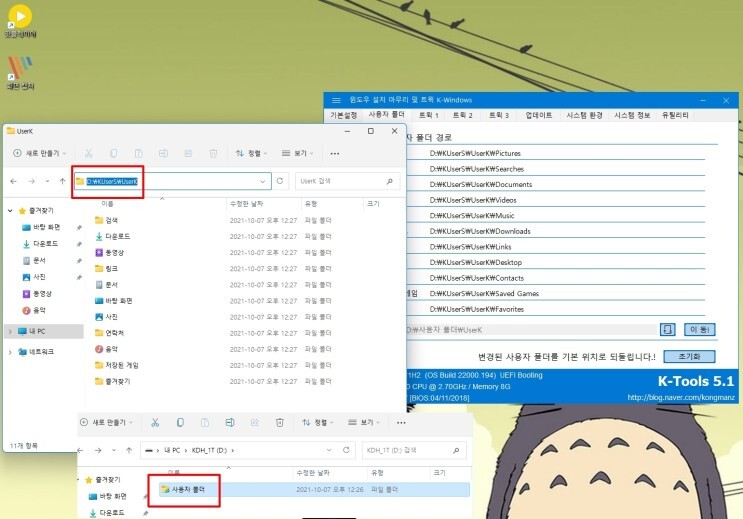Open 보기 view dropdown in UserK window

[298, 153]
